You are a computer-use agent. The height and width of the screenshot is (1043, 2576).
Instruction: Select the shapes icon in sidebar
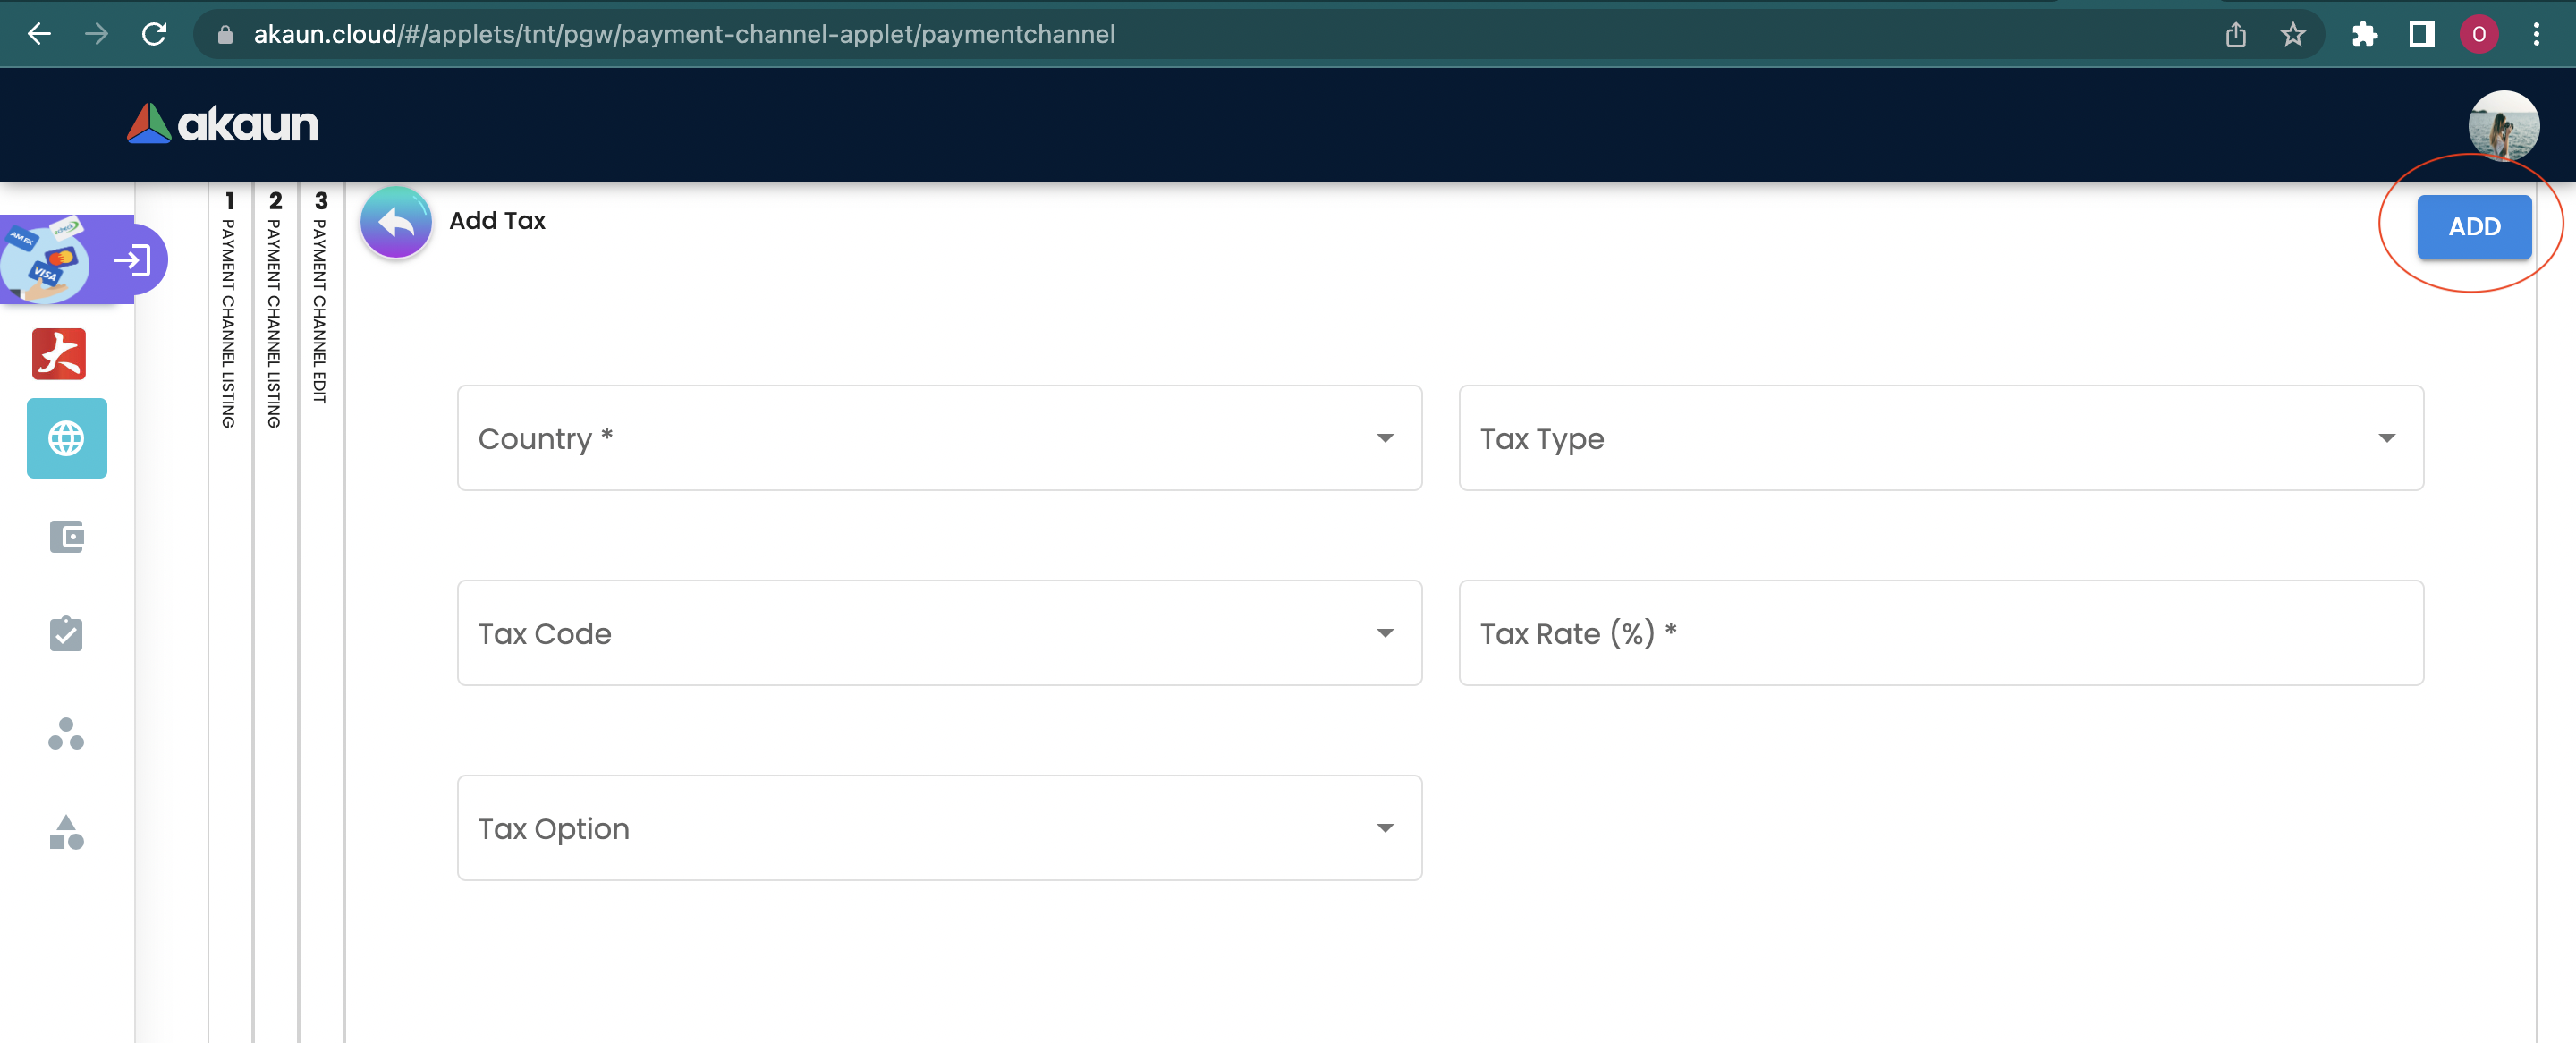click(66, 832)
